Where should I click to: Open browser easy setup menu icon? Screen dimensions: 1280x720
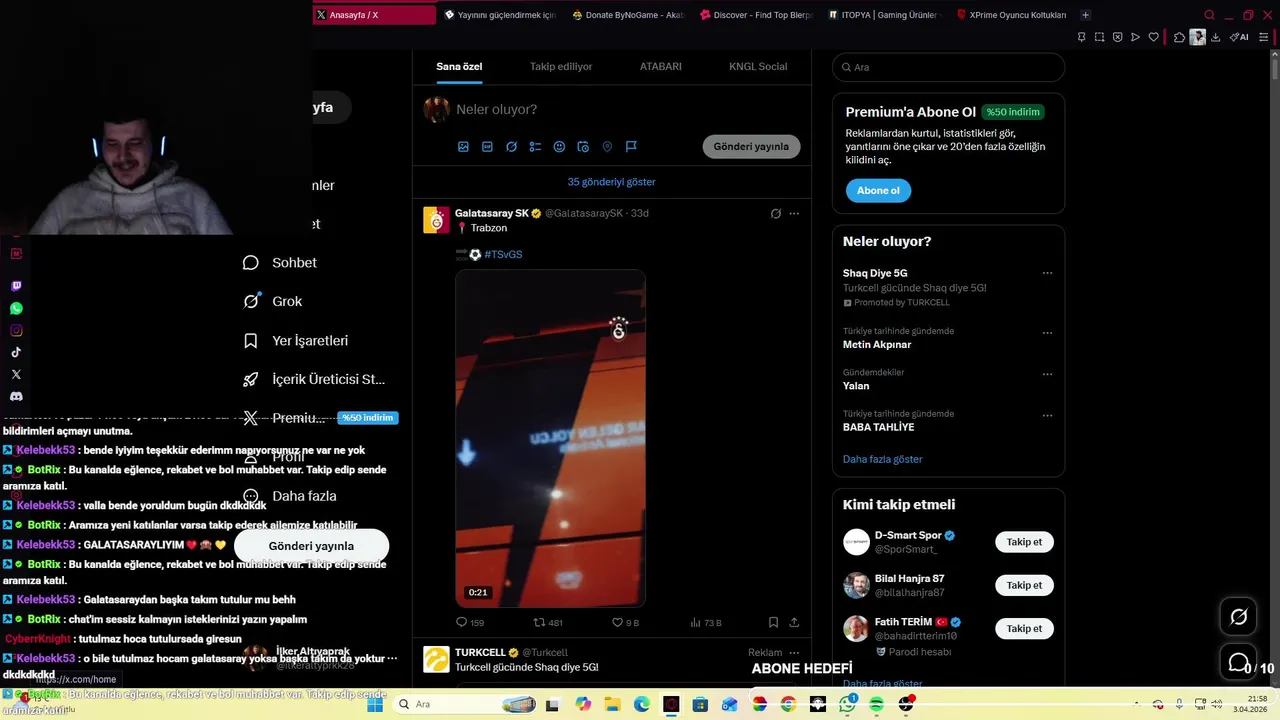click(1265, 37)
